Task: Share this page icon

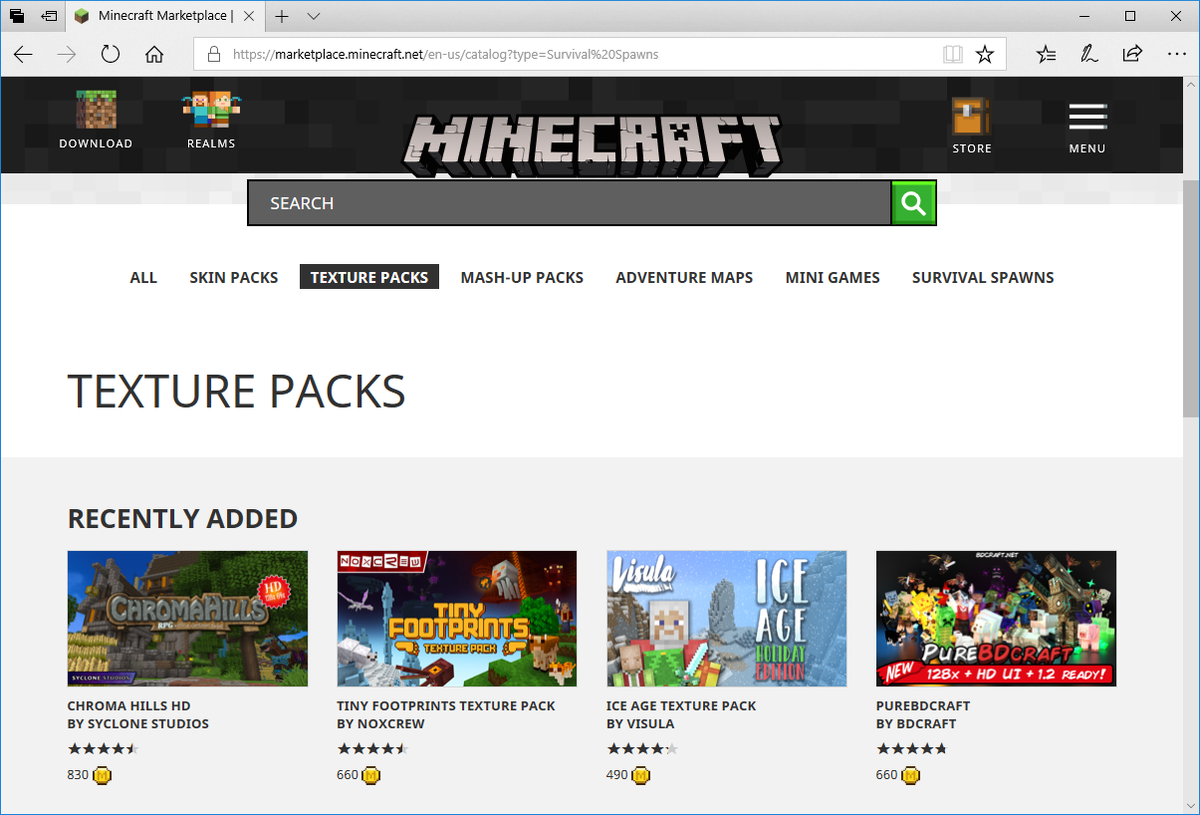Action: (x=1133, y=54)
